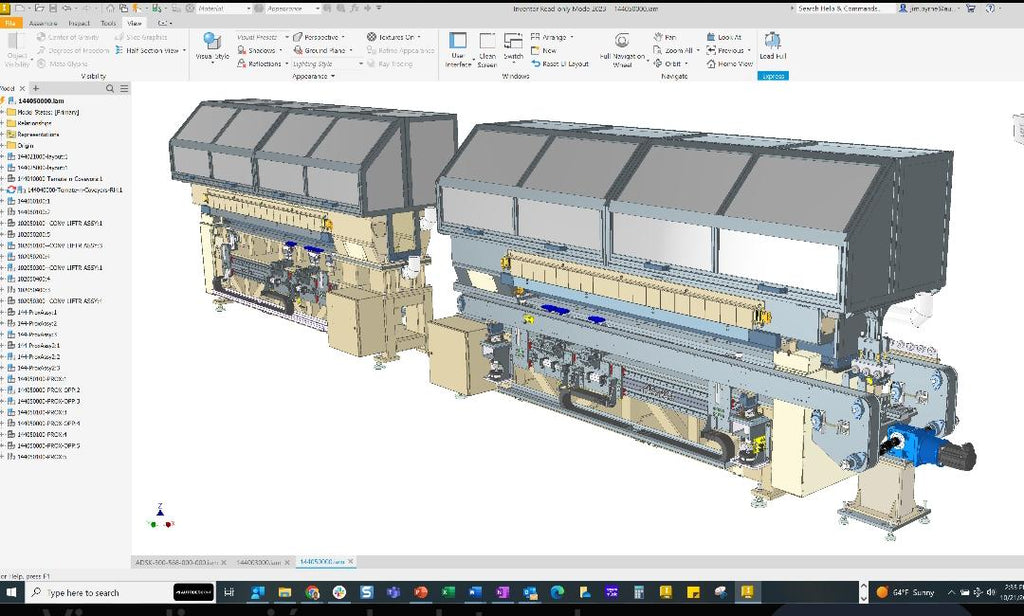Select the View ribbon tab
Screen dimensions: 1024x616
tap(135, 23)
